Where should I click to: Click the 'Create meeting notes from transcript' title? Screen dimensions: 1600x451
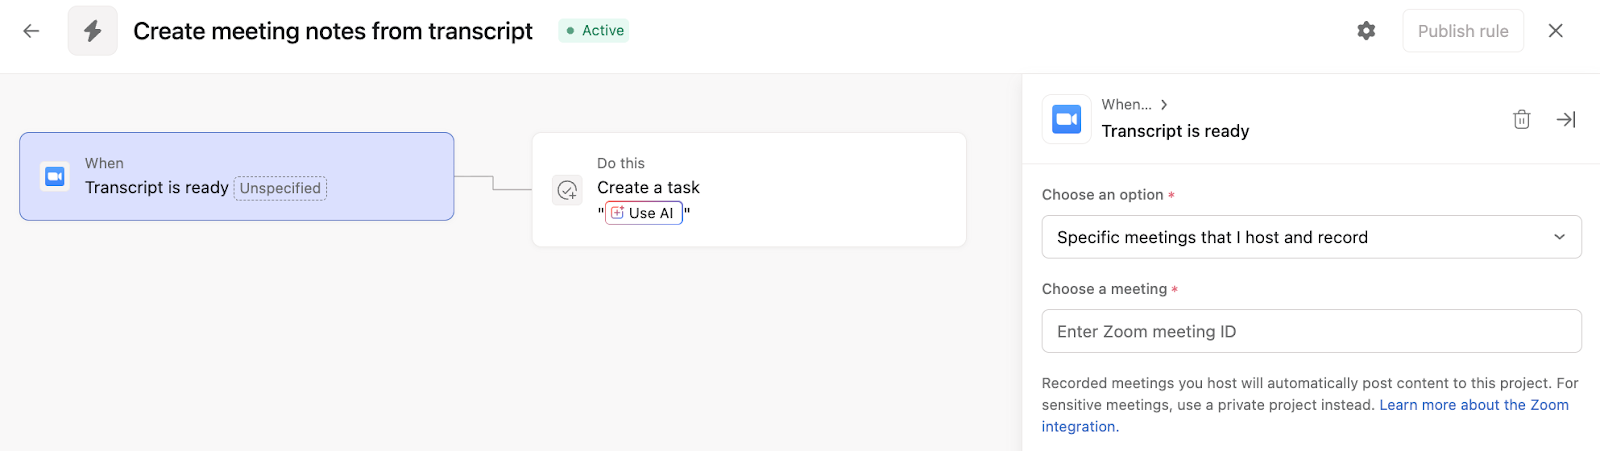click(333, 31)
